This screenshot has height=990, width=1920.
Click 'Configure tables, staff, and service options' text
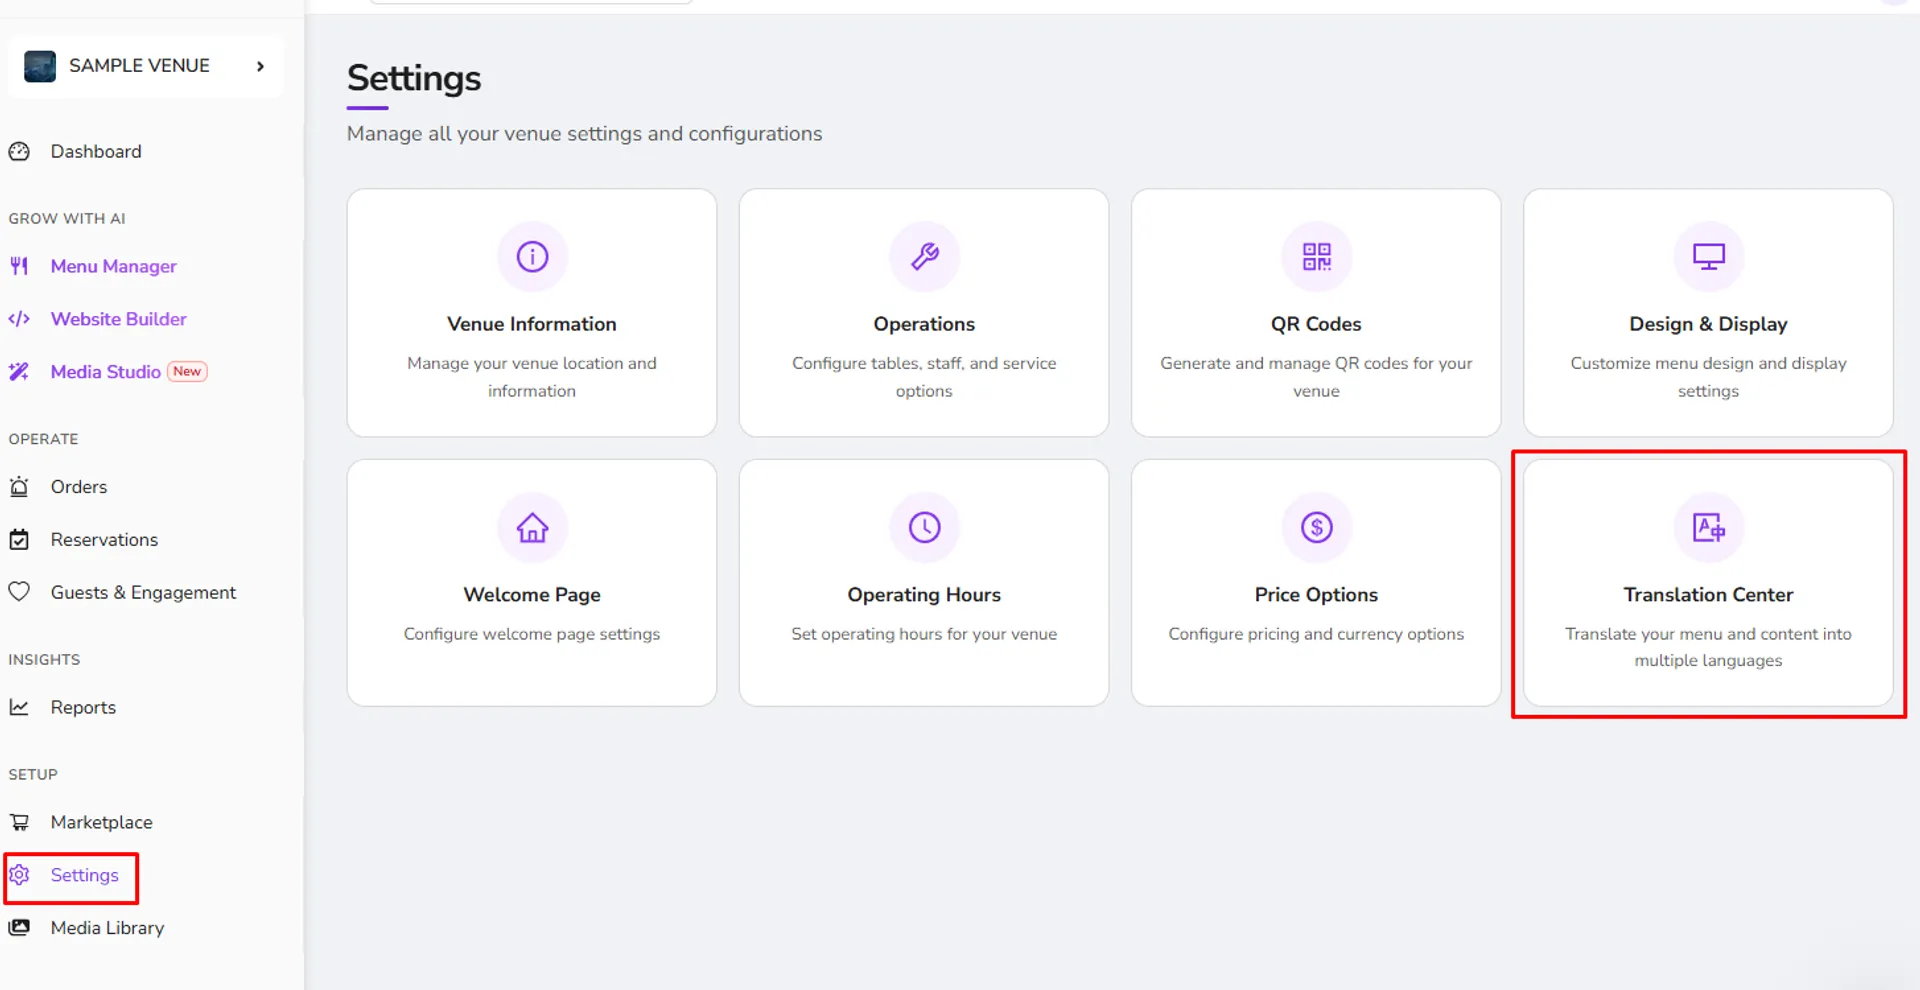point(924,377)
